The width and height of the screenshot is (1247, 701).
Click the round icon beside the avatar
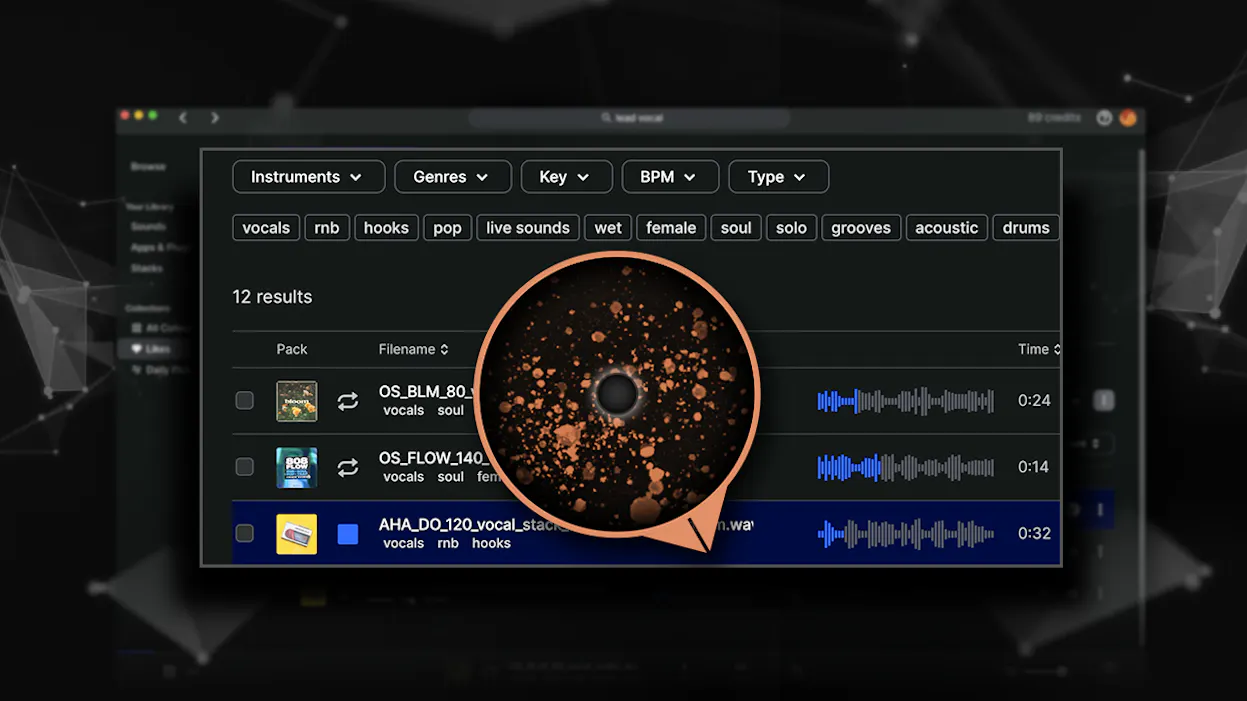pyautogui.click(x=1104, y=118)
